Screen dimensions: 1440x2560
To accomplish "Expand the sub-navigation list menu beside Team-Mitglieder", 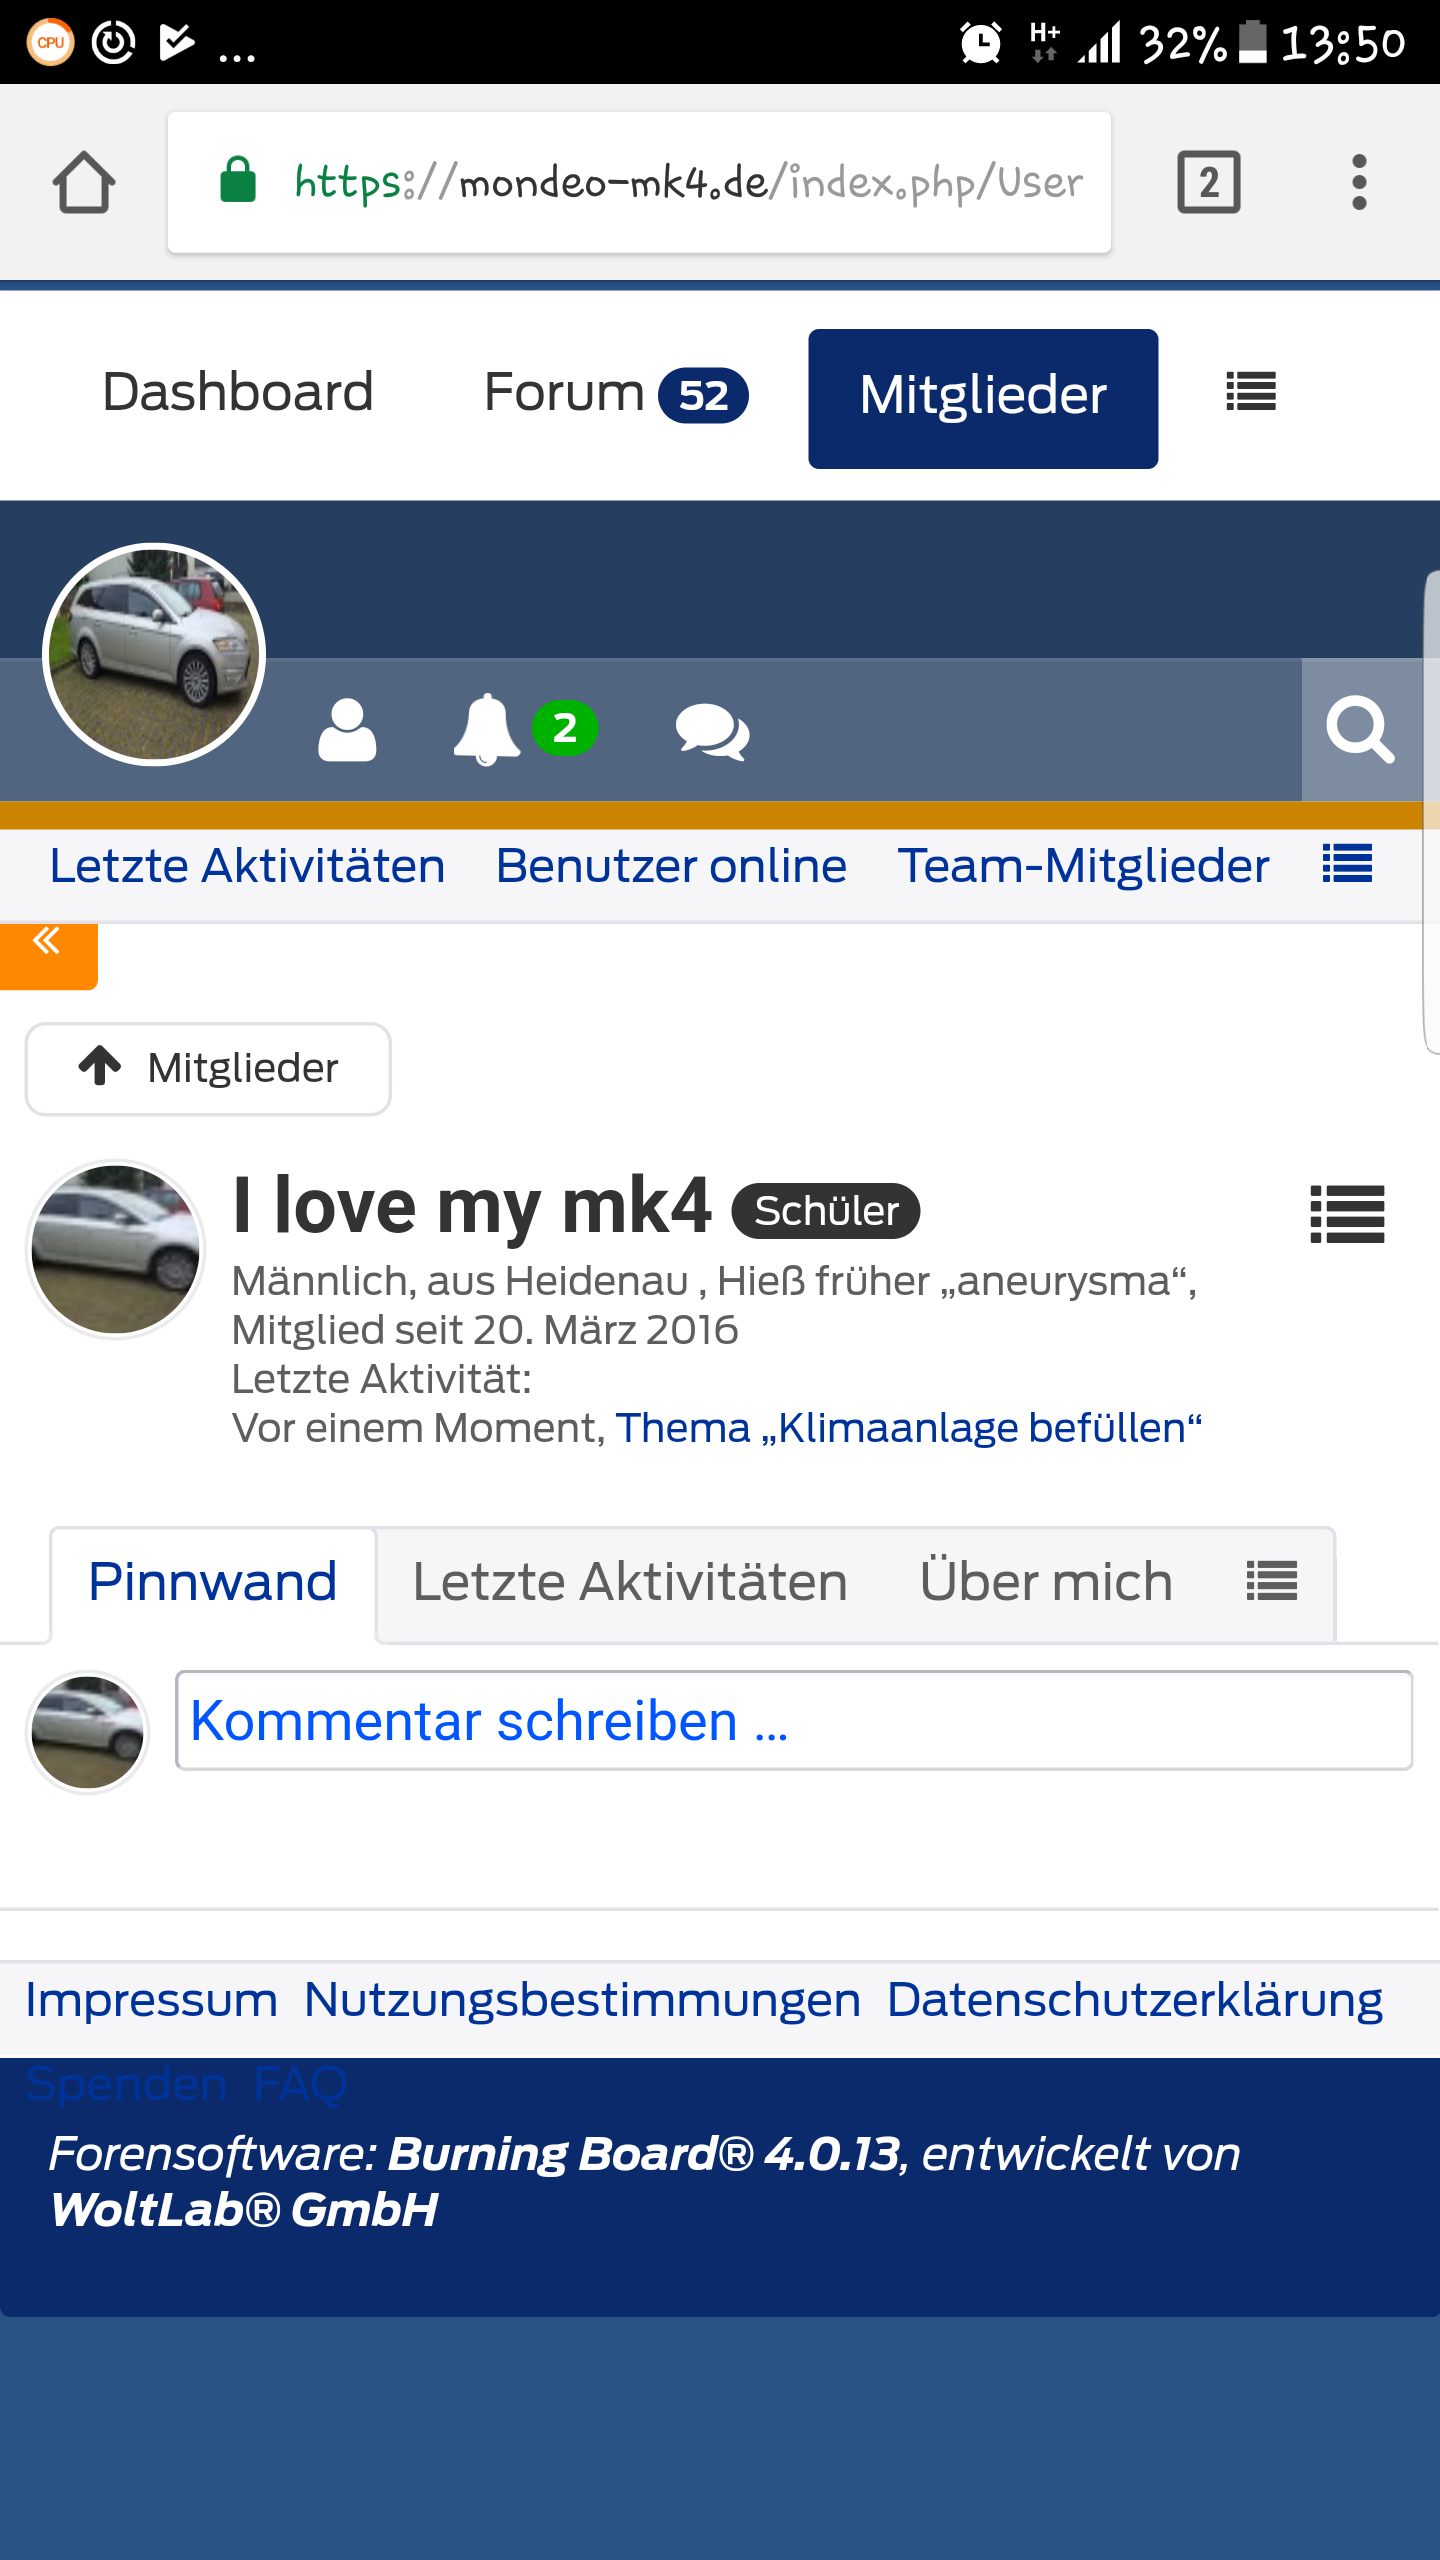I will pos(1347,864).
